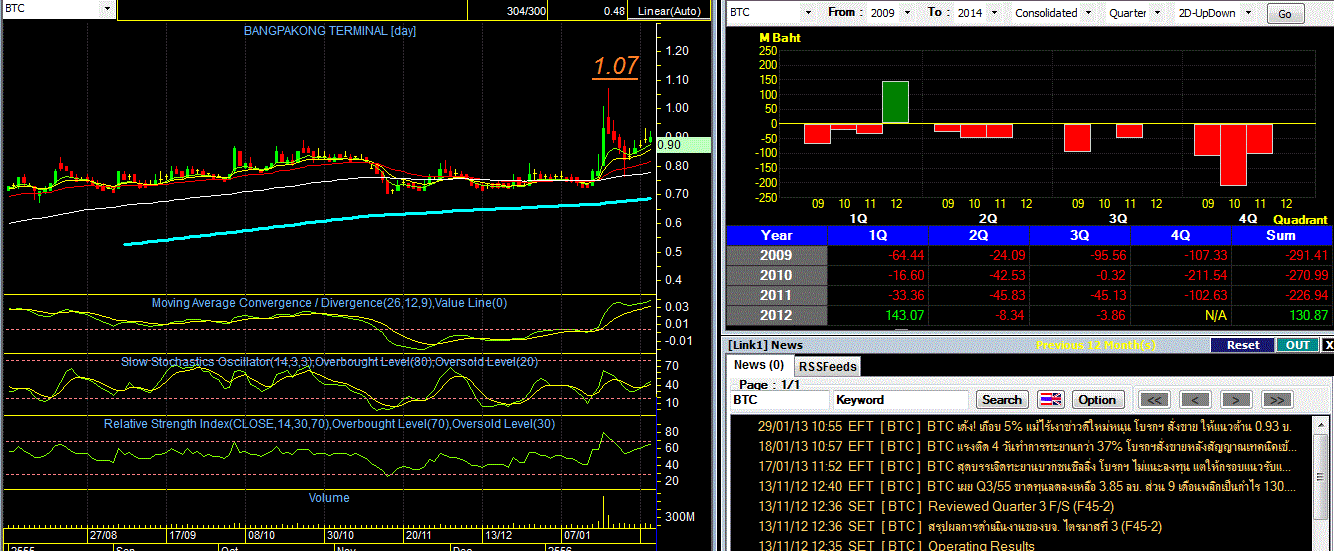Click the Volume panel label
This screenshot has height=551, width=1334.
[x=329, y=497]
